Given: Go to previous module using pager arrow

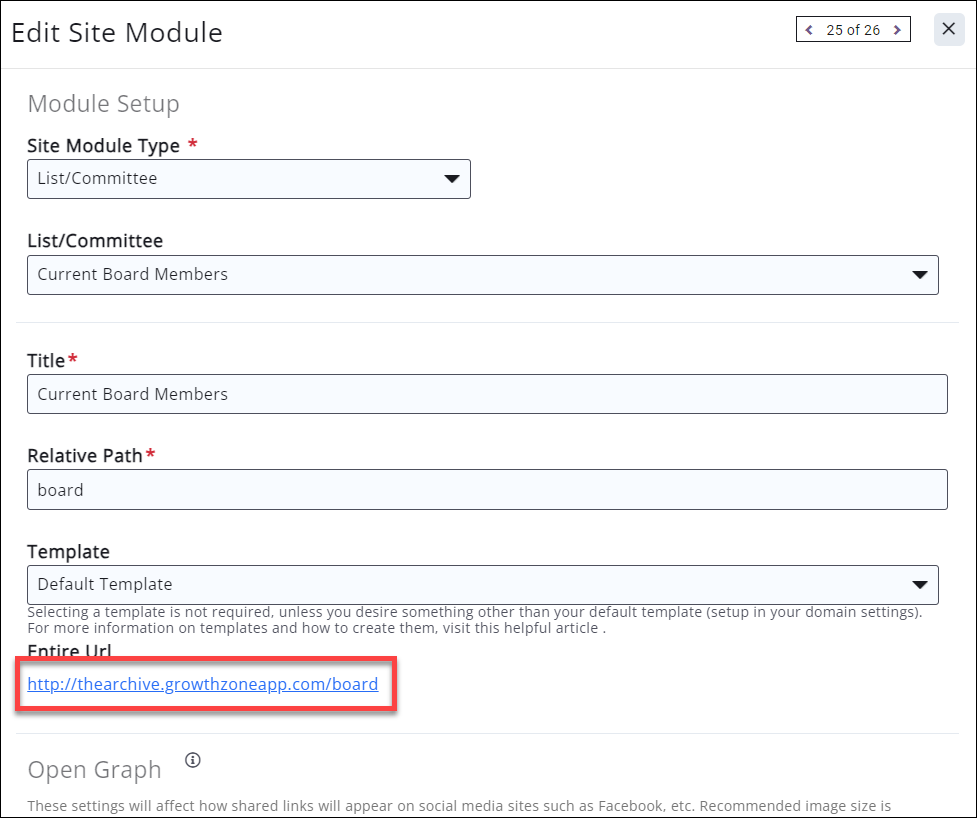Looking at the screenshot, I should [809, 30].
